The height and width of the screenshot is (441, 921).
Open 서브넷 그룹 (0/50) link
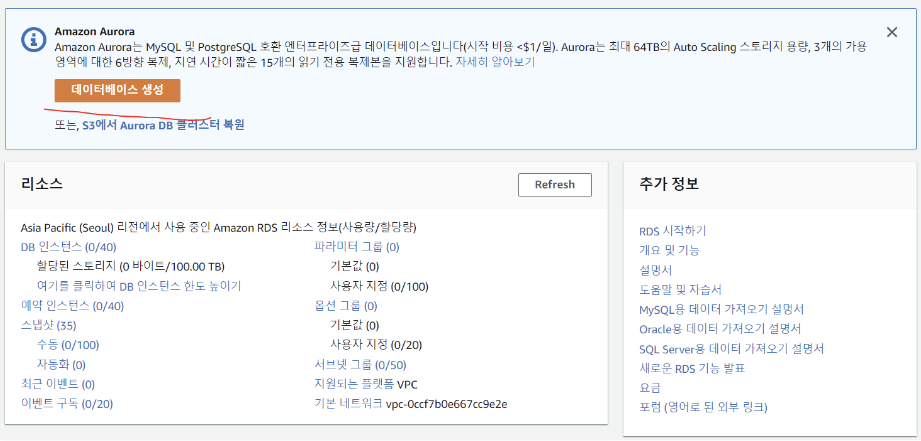(x=361, y=365)
